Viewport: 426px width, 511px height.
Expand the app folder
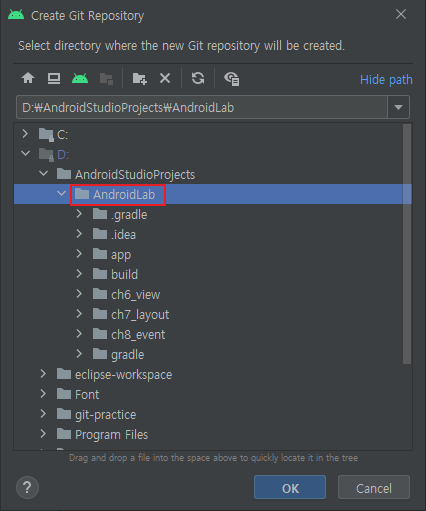(79, 254)
